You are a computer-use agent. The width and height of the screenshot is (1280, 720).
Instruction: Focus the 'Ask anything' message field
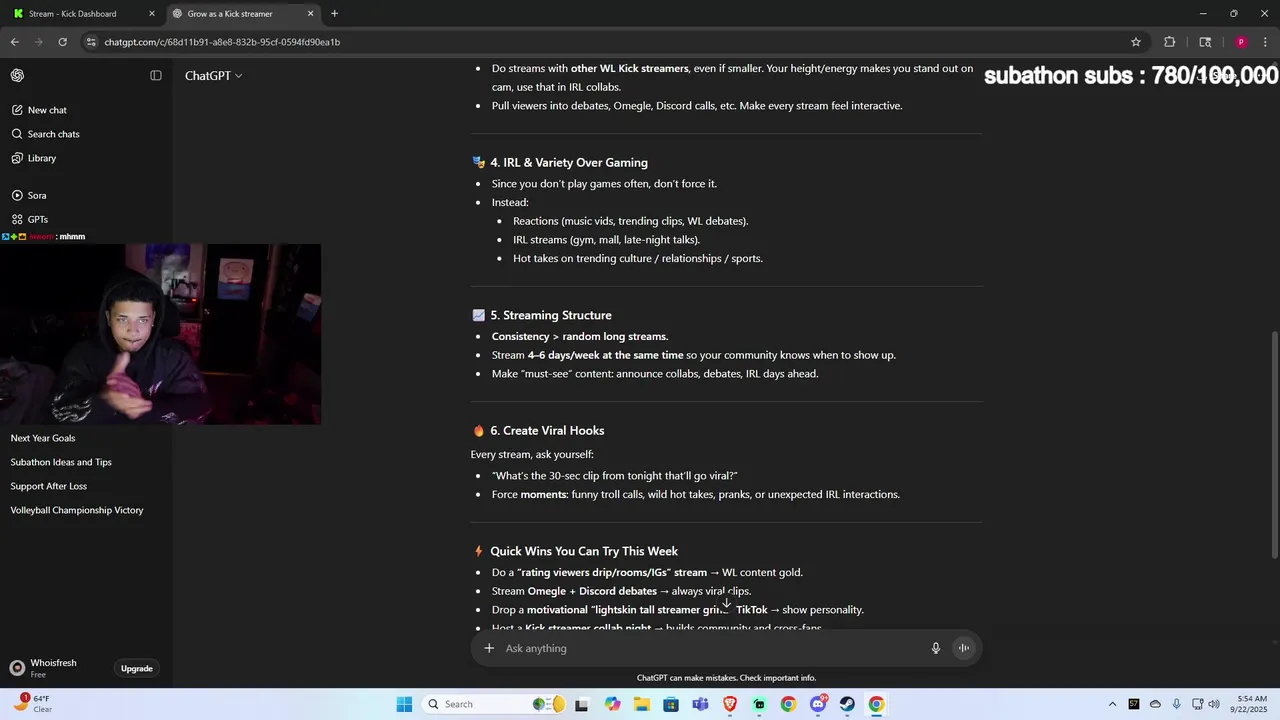click(710, 648)
